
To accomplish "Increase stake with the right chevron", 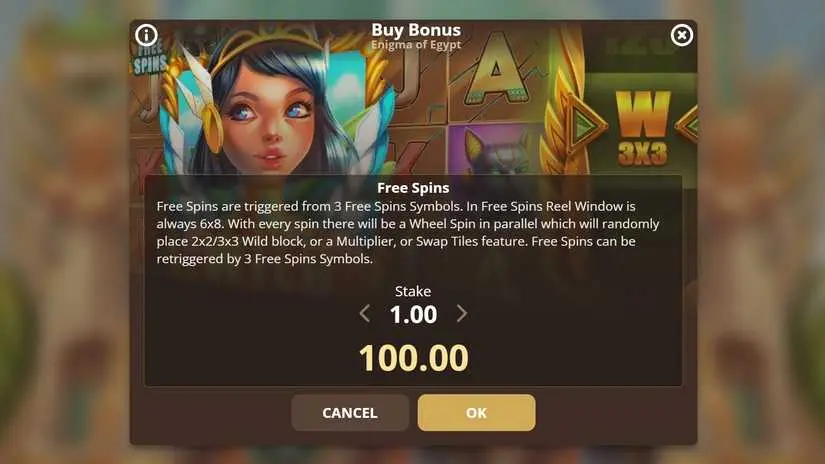I will click(x=461, y=314).
